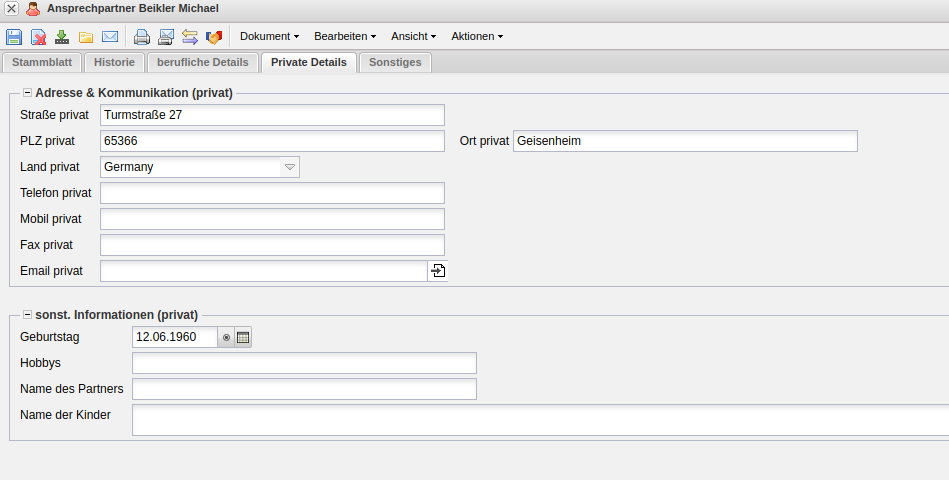Open calendar picker next to Geburtstag
This screenshot has height=480, width=949.
[x=243, y=337]
